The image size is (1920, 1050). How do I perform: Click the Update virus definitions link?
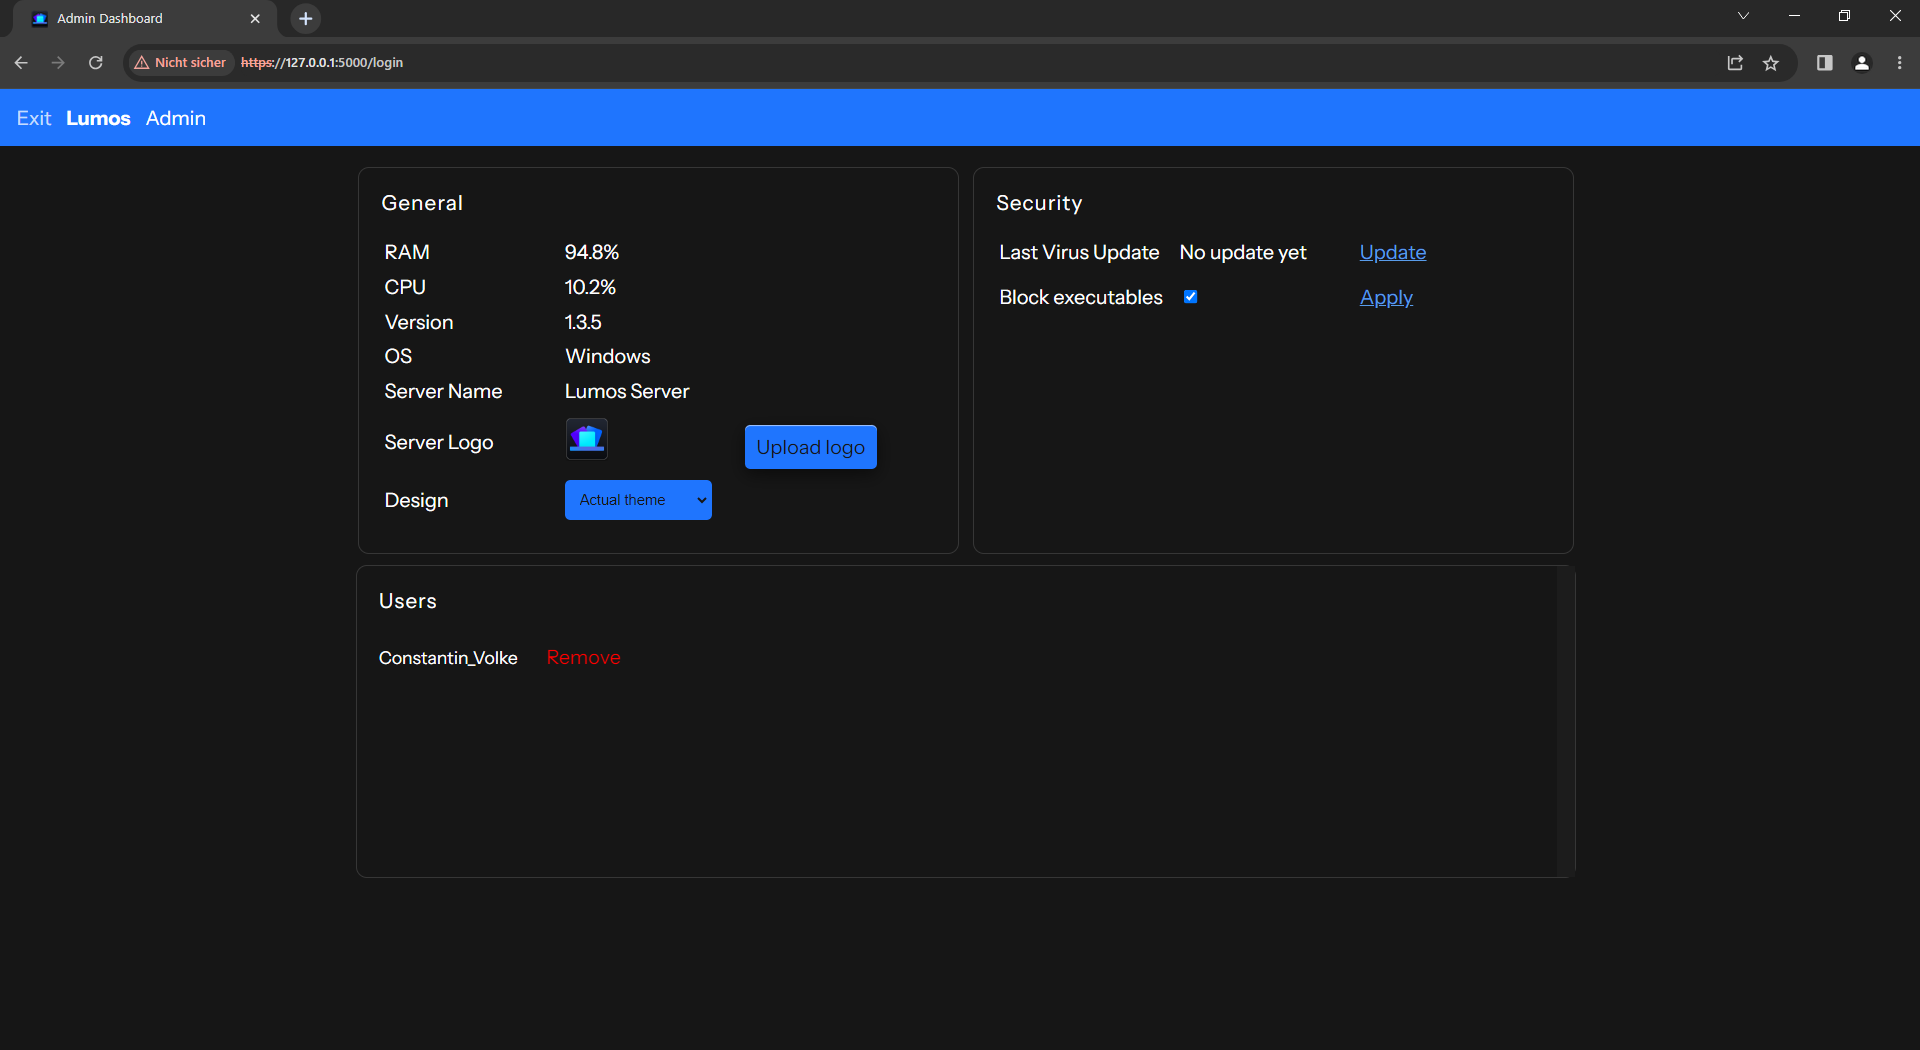[1393, 252]
